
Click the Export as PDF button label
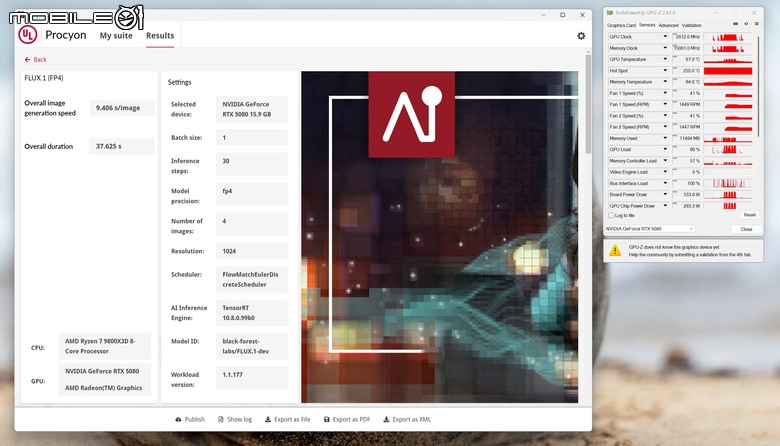tap(351, 420)
